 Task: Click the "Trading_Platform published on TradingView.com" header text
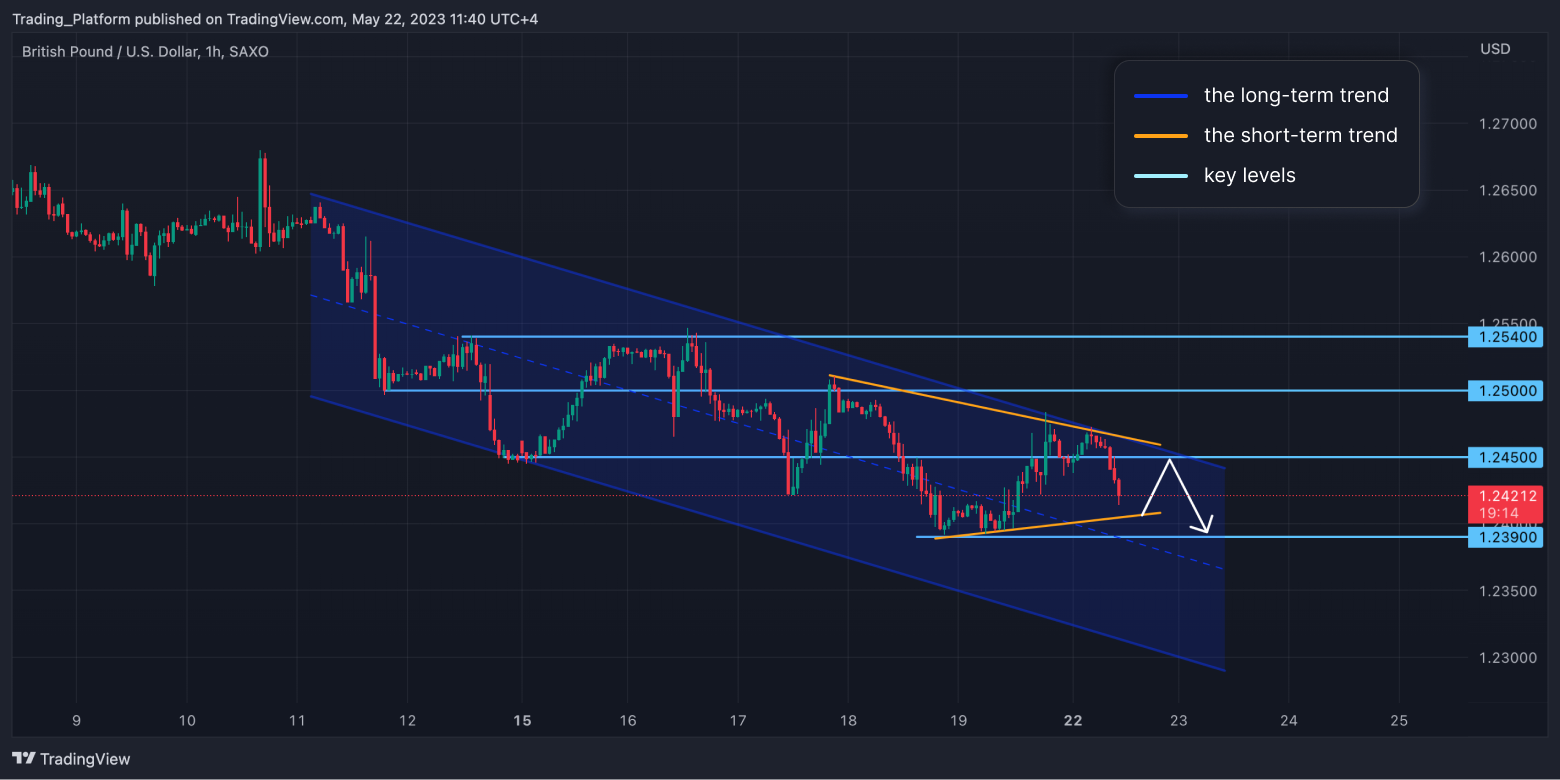coord(179,19)
